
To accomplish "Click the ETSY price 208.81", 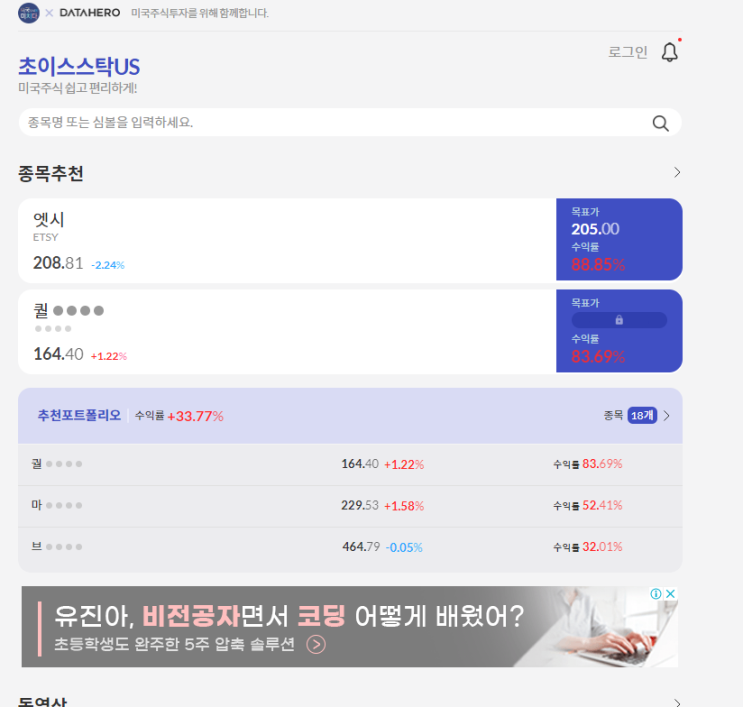I will (x=58, y=263).
